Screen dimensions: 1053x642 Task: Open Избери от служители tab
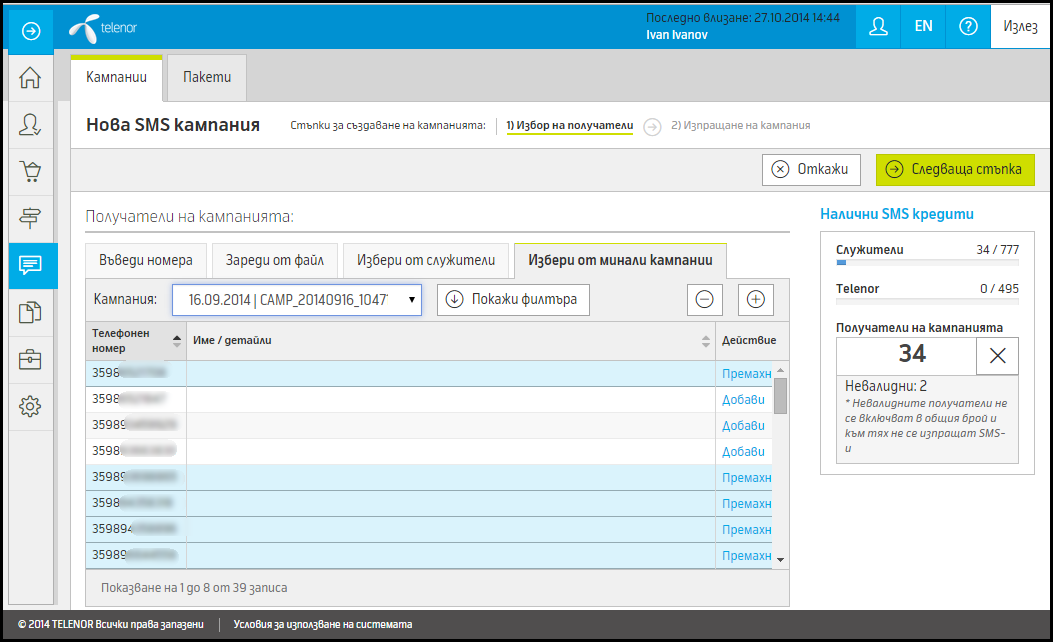[426, 261]
